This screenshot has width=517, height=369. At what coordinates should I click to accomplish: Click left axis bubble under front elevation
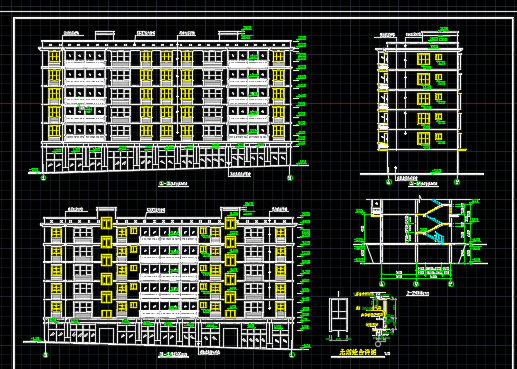[x=43, y=178]
